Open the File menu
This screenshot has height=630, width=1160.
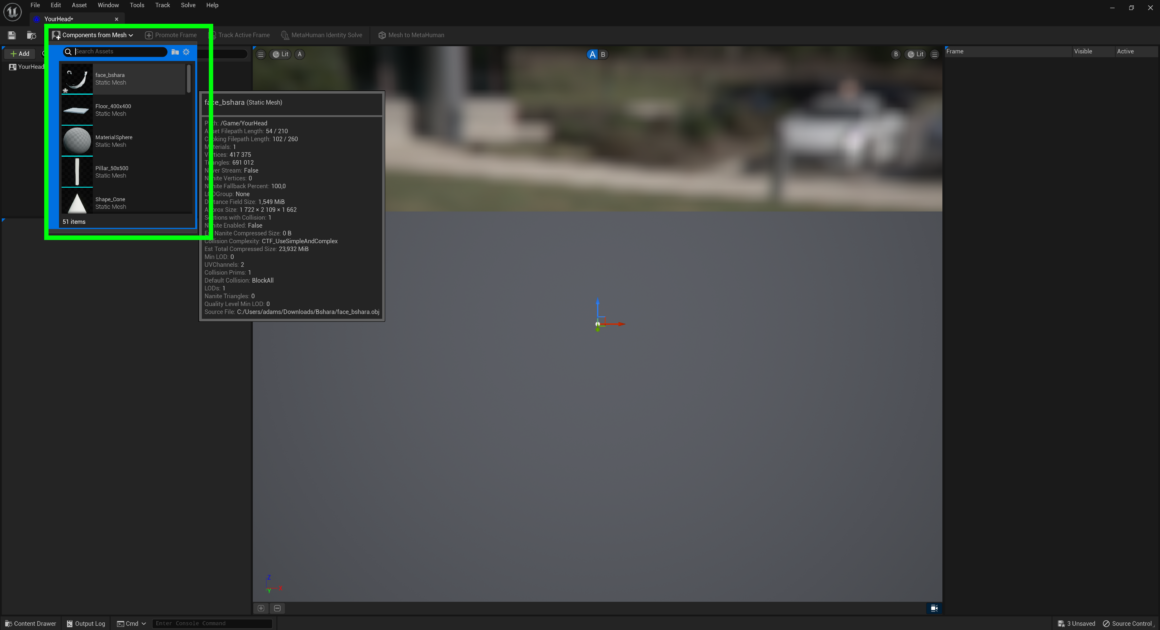pos(35,5)
